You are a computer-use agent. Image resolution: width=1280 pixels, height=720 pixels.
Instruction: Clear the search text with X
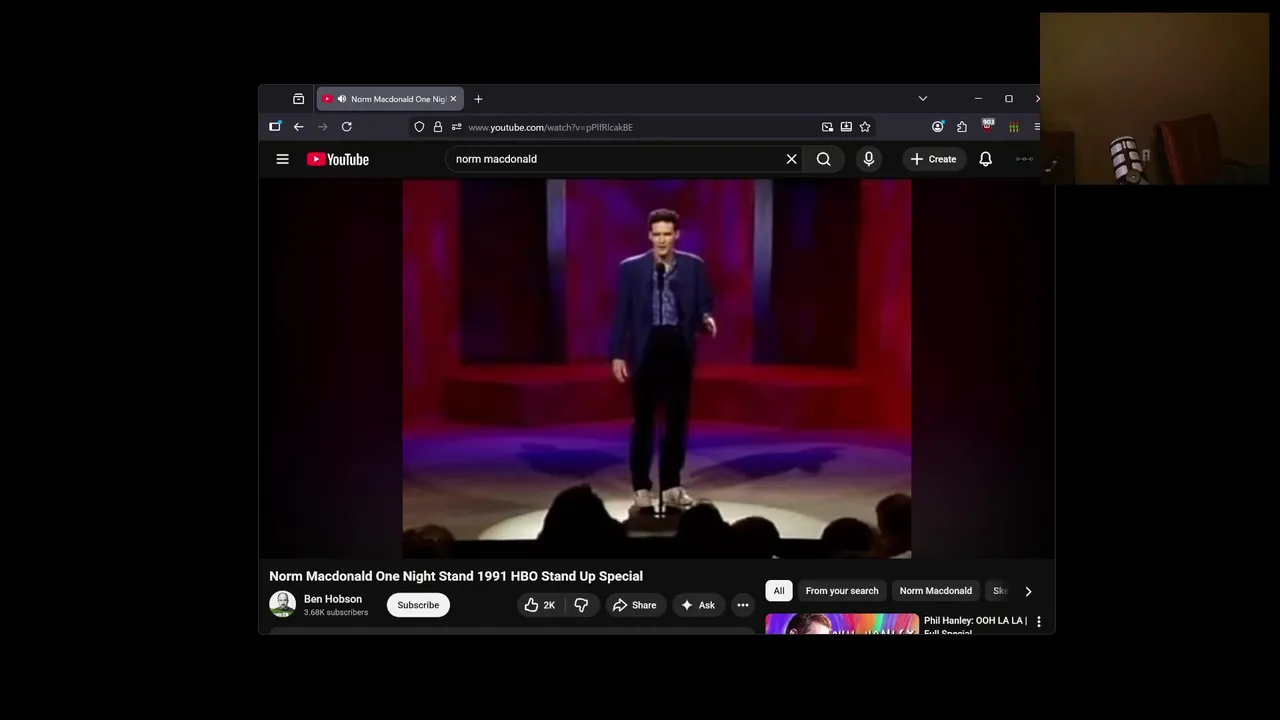click(x=791, y=159)
